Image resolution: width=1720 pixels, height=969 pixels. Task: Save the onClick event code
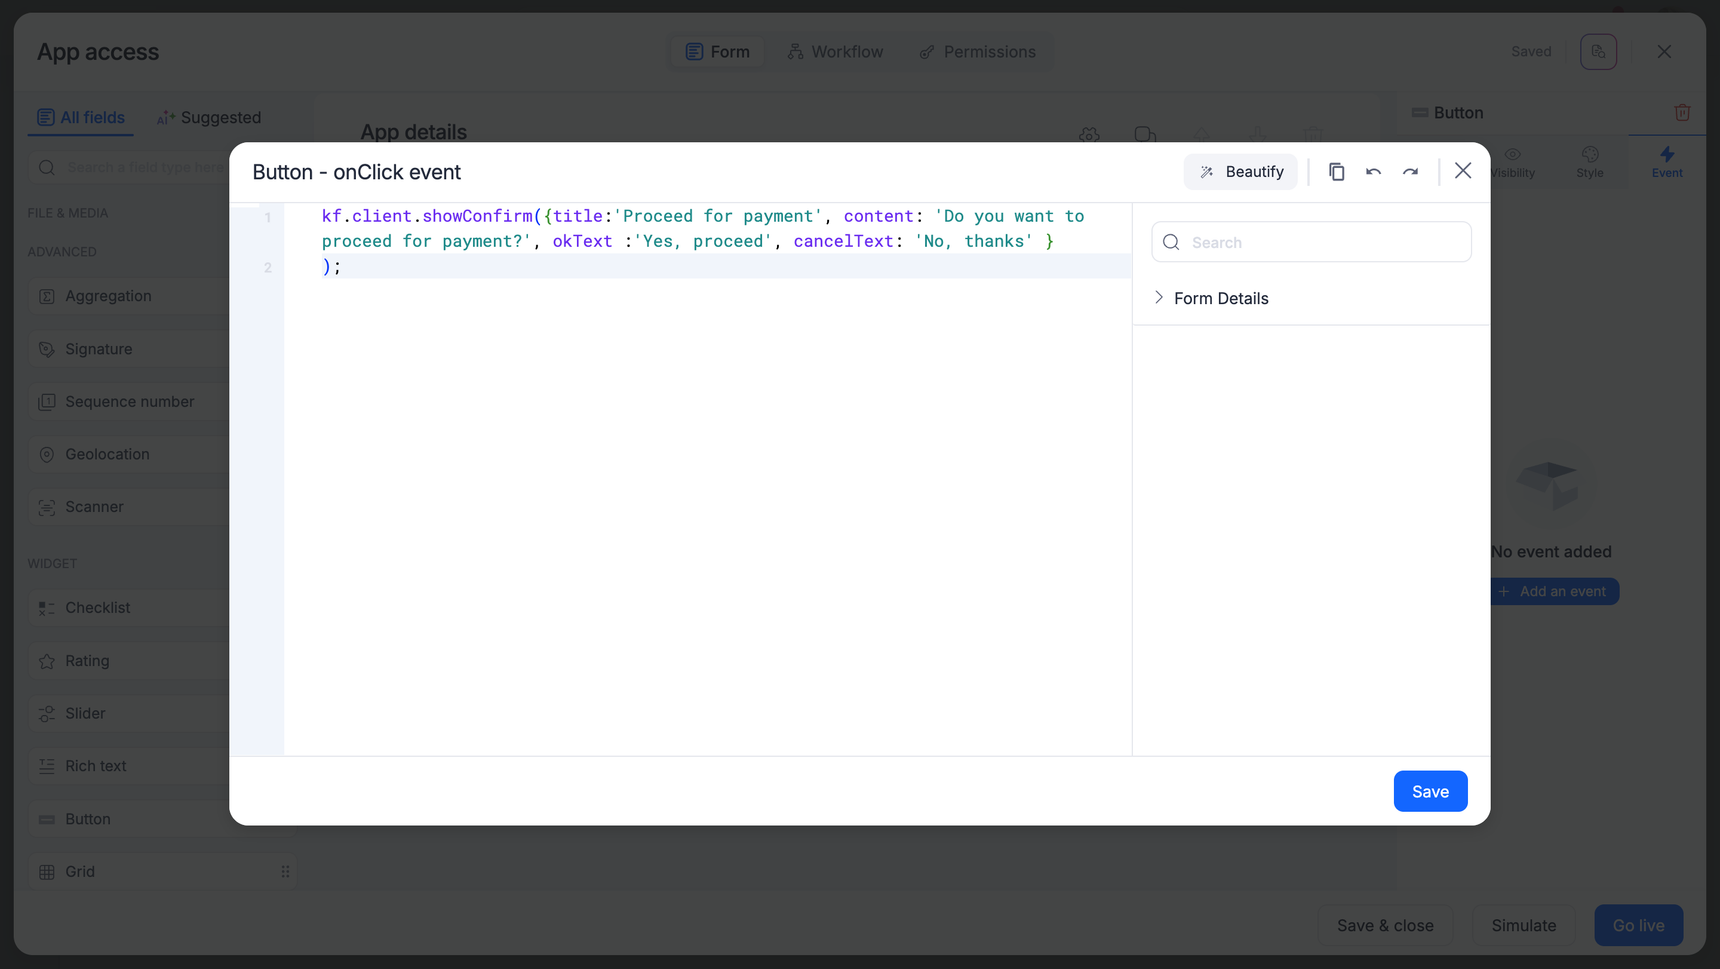[1429, 791]
